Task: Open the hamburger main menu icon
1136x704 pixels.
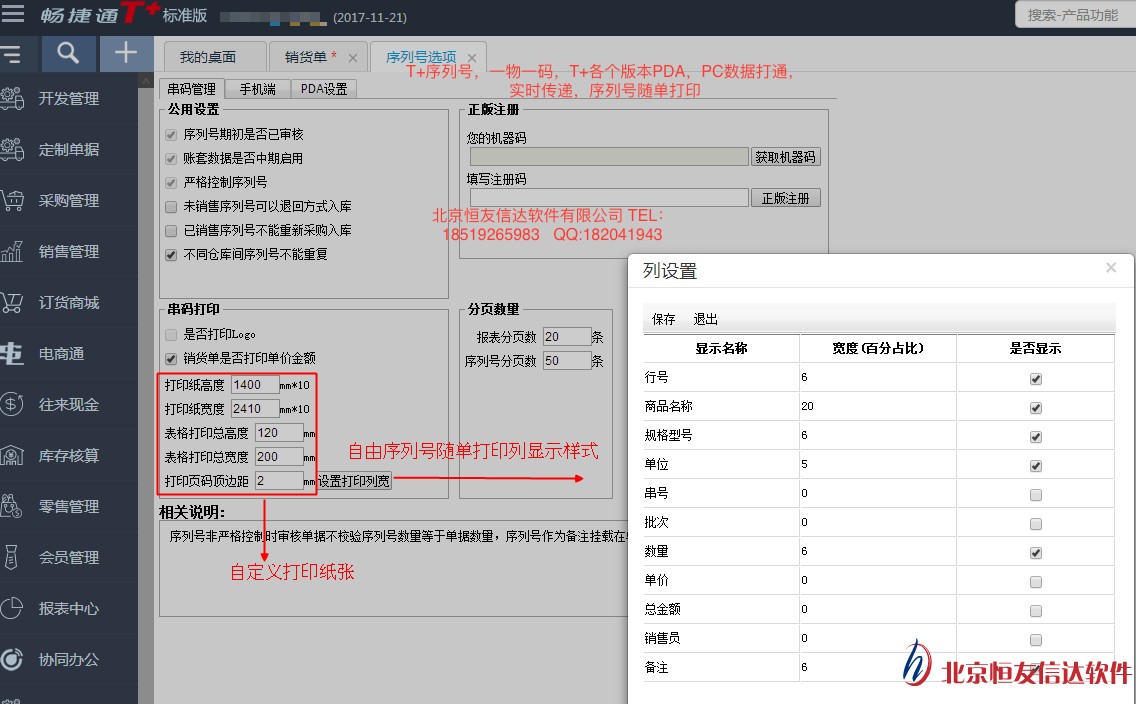Action: tap(13, 15)
